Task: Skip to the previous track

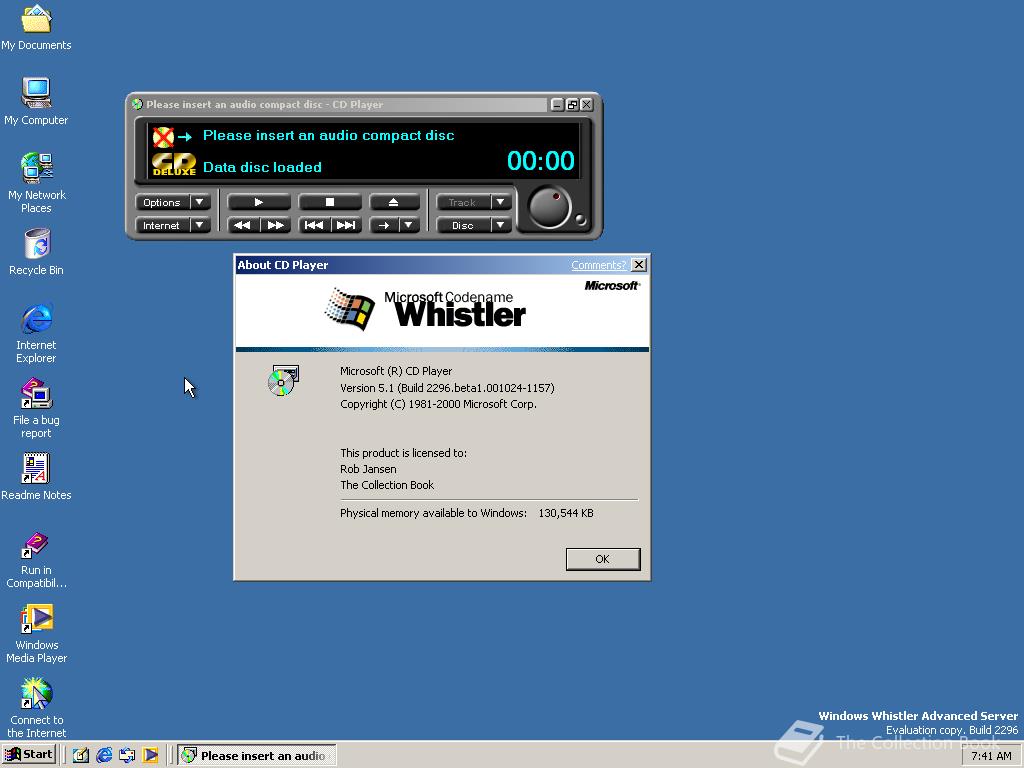Action: coord(314,225)
